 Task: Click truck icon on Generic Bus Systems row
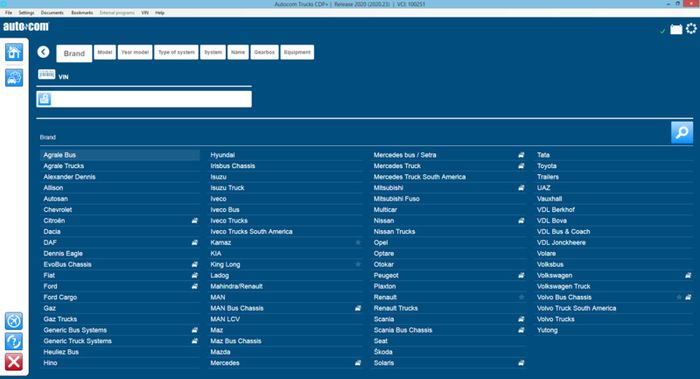pyautogui.click(x=195, y=330)
